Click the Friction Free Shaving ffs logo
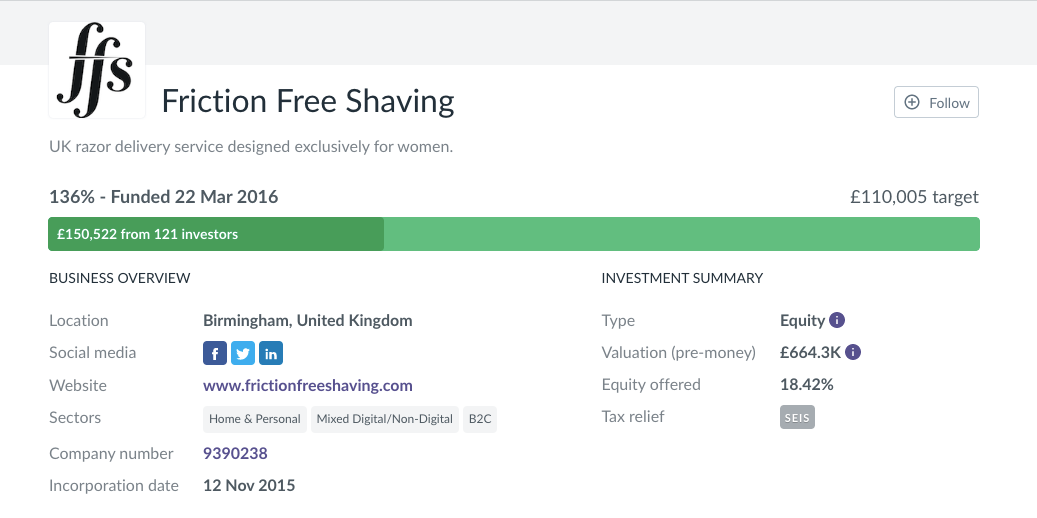Image resolution: width=1037 pixels, height=518 pixels. pyautogui.click(x=97, y=70)
